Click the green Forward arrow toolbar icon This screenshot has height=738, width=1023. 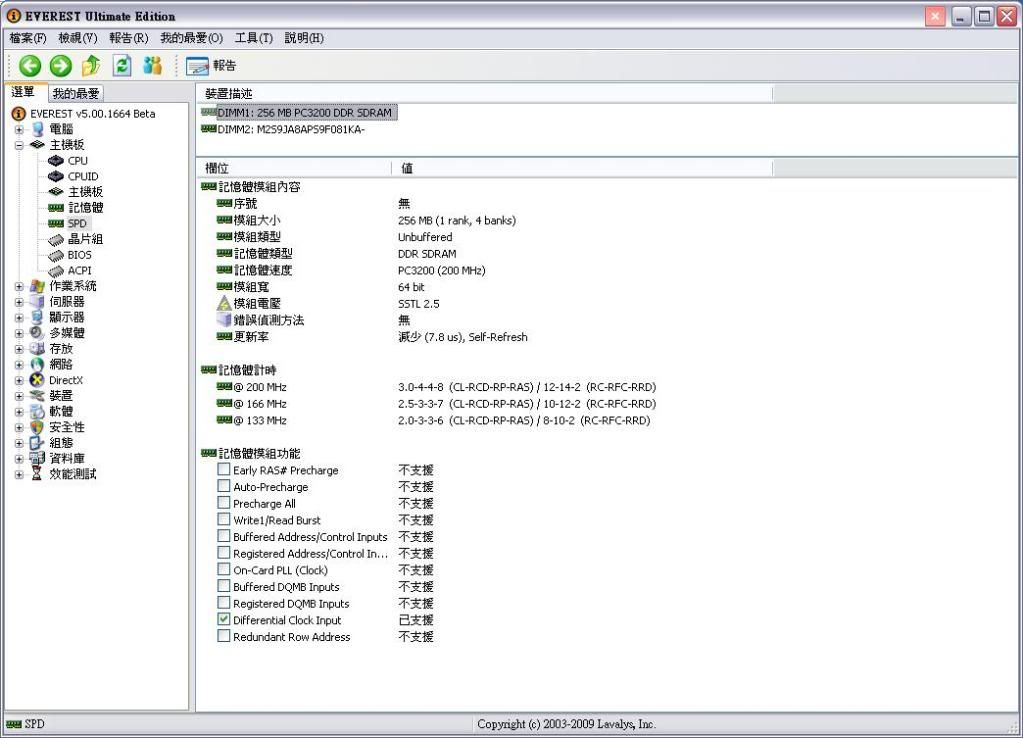61,65
